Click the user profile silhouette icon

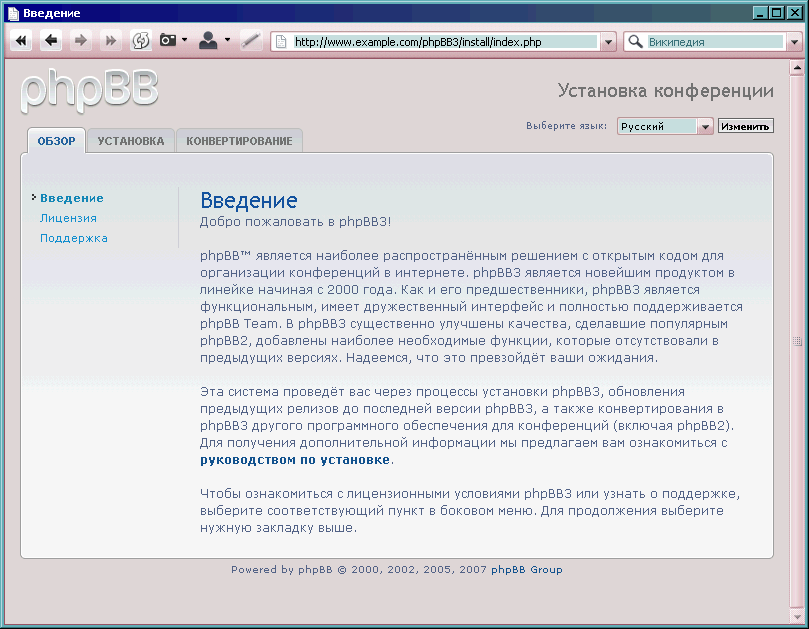coord(208,40)
